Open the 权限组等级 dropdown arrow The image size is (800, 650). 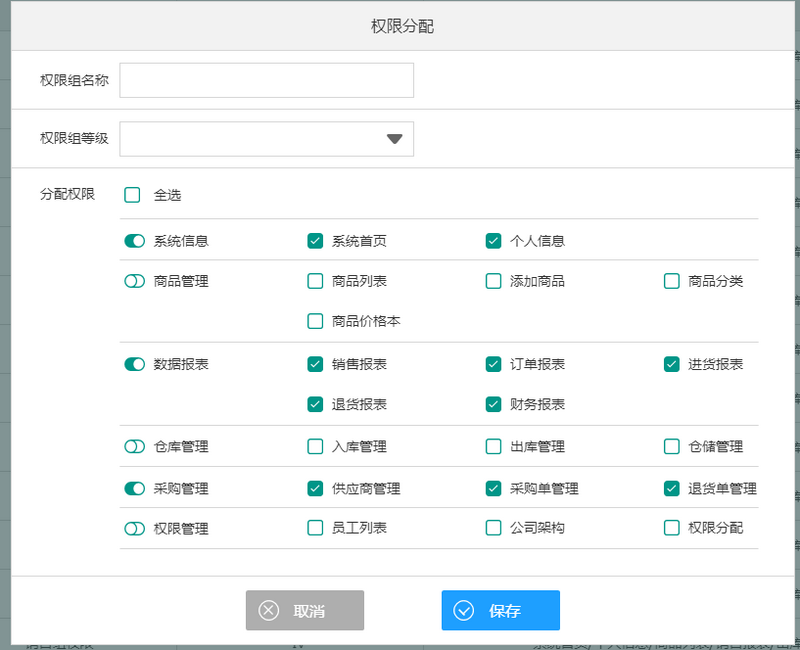(x=395, y=139)
